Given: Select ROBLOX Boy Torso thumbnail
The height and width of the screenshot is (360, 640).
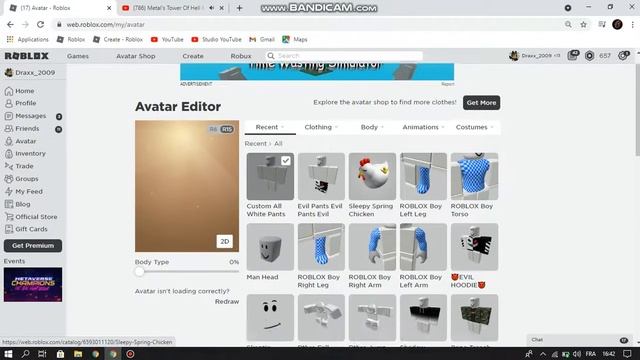Looking at the screenshot, I should (x=474, y=176).
